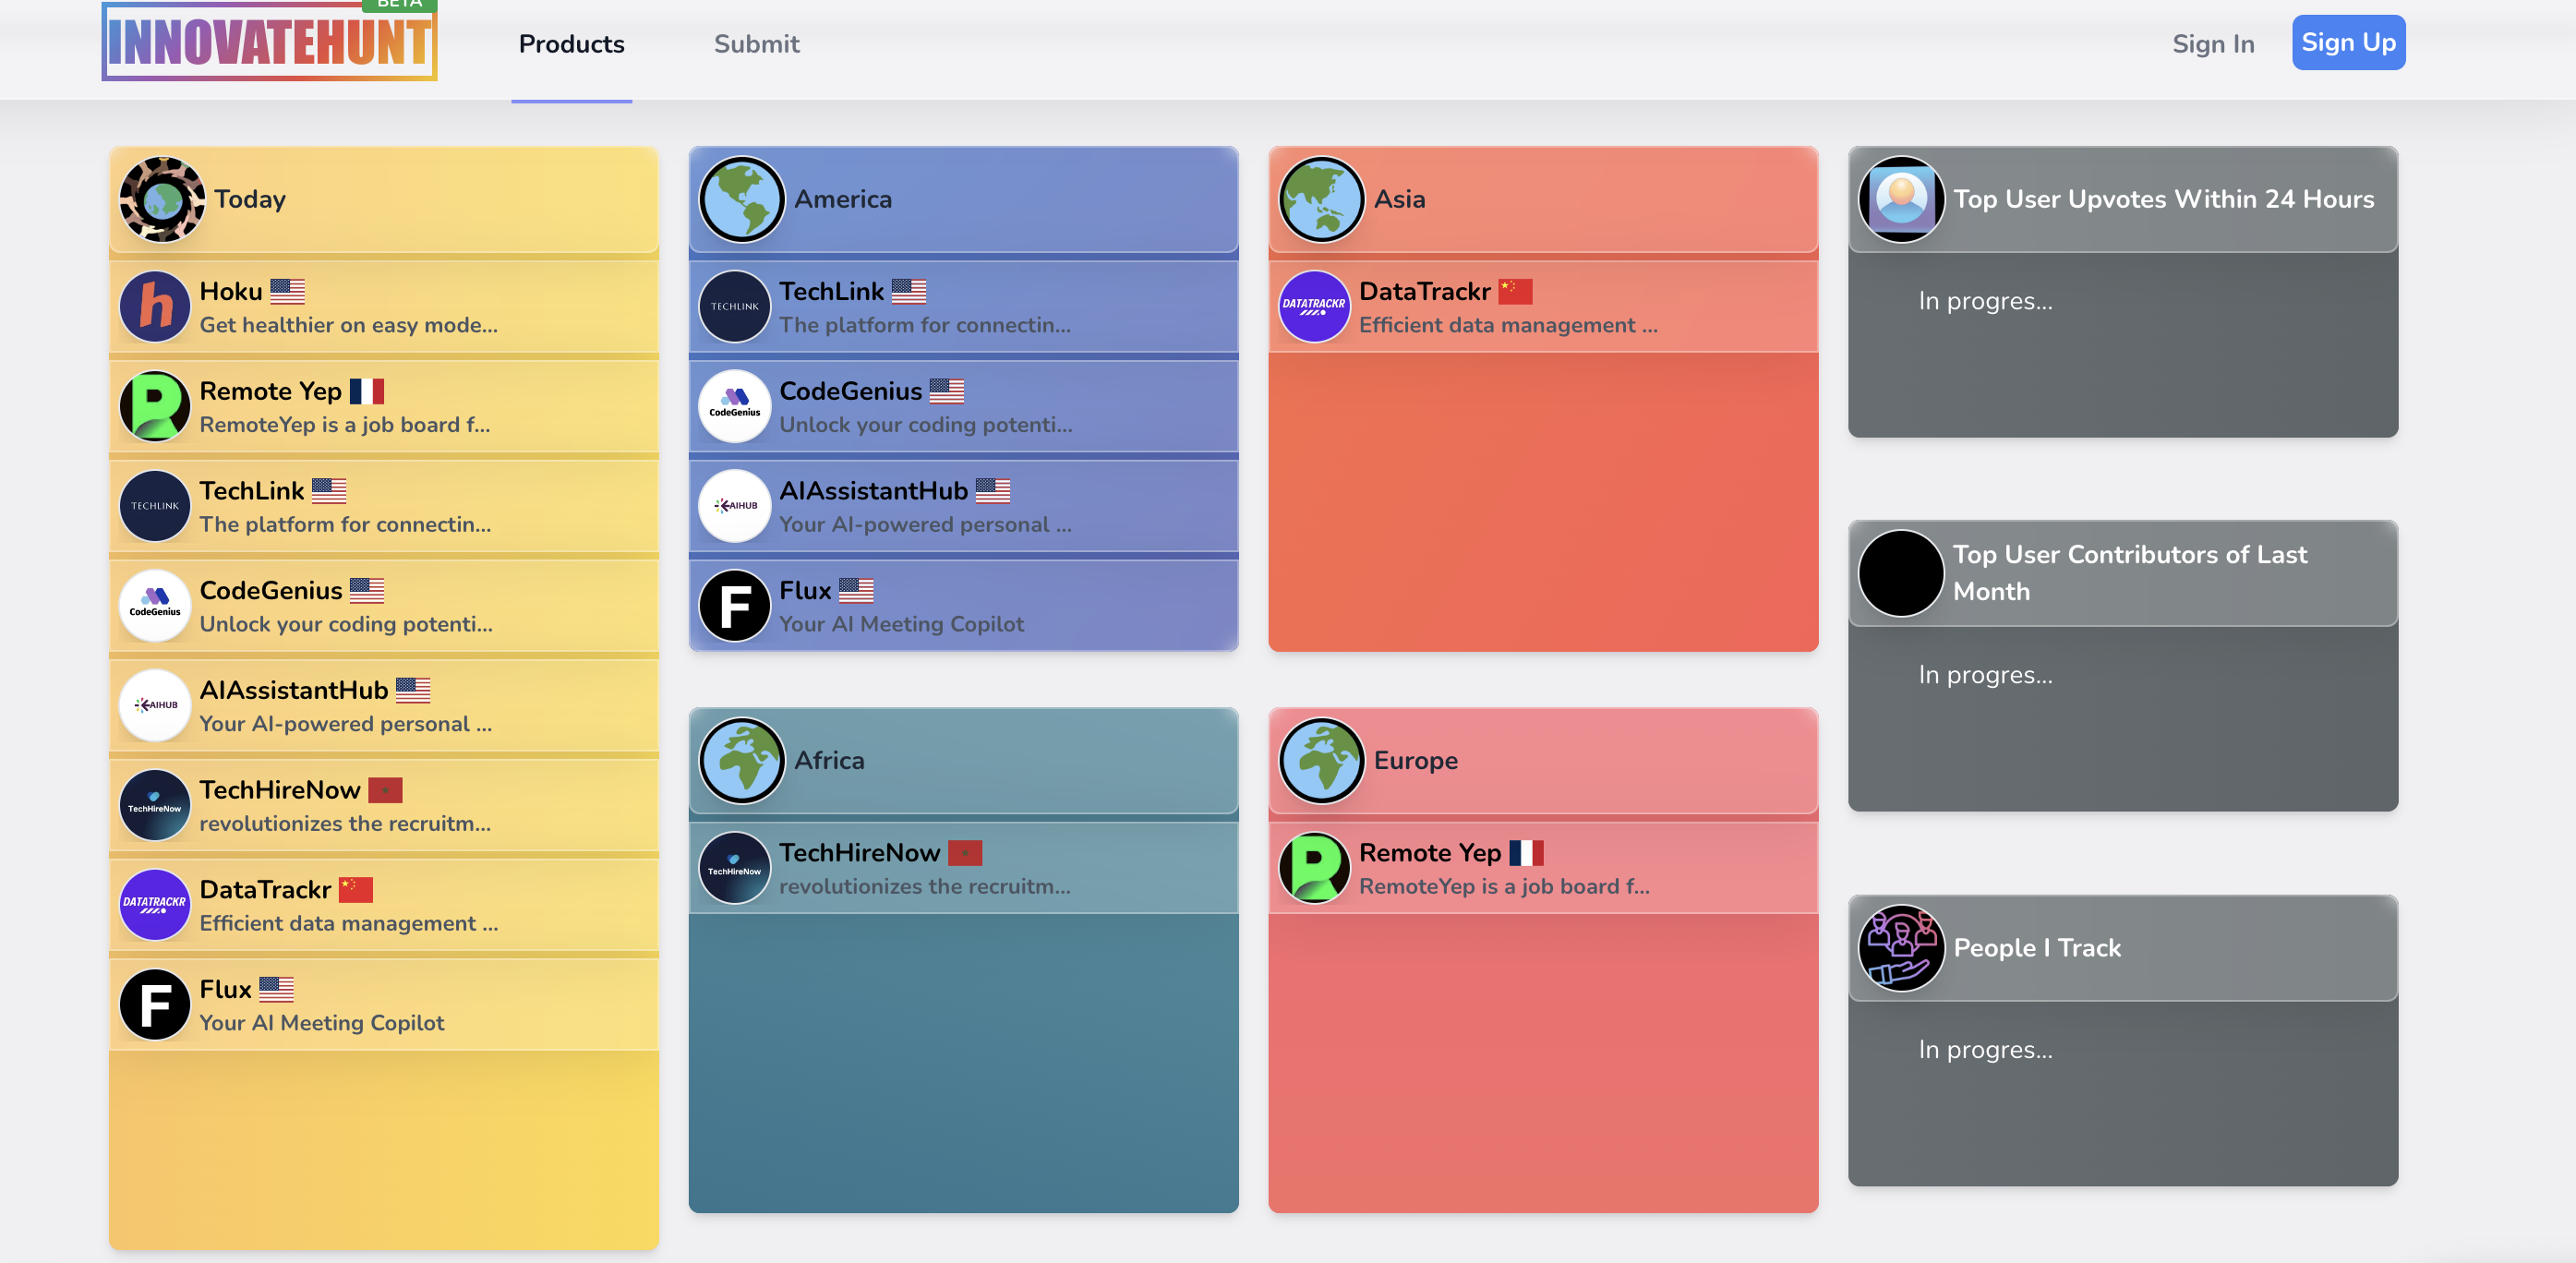
Task: Click China flag beside DataTrackr in Asia
Action: pos(1516,291)
